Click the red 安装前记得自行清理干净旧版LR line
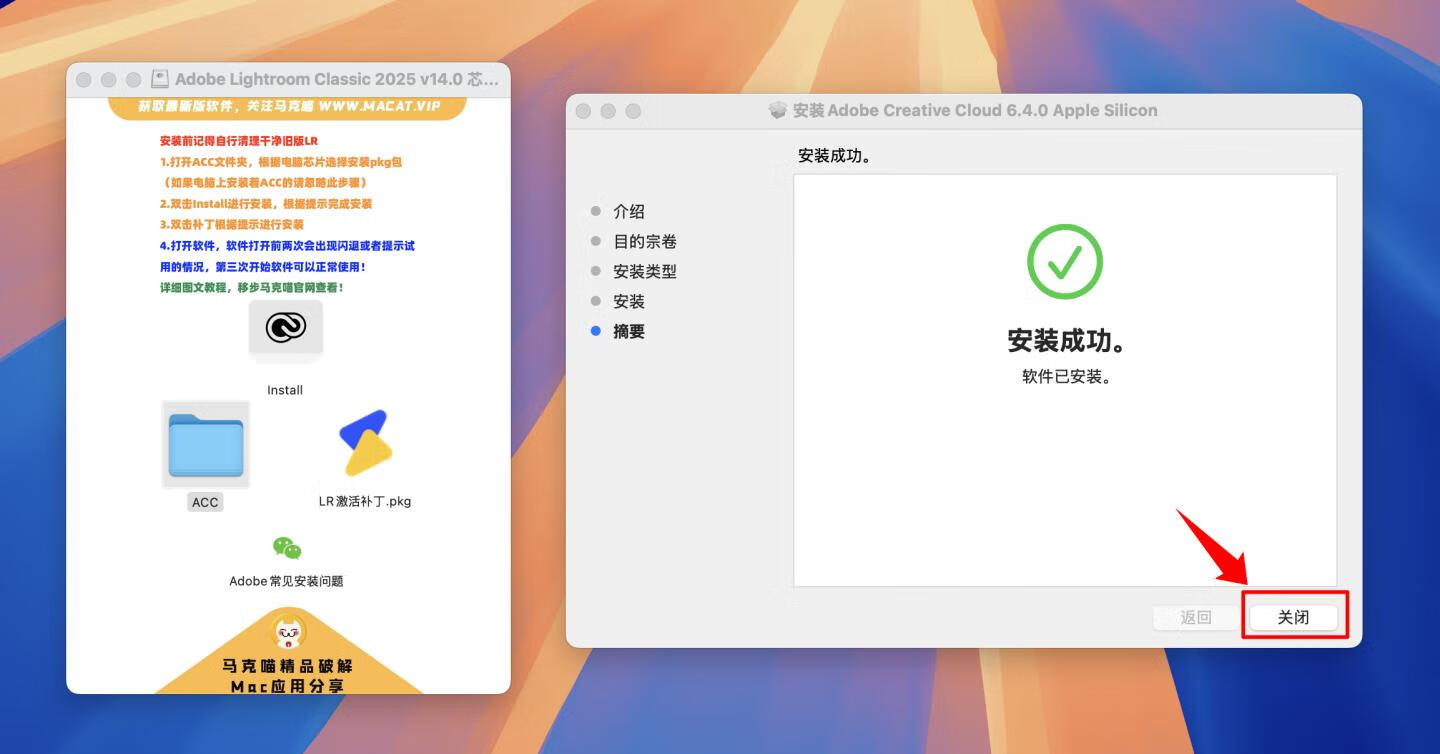This screenshot has width=1440, height=754. coord(239,141)
